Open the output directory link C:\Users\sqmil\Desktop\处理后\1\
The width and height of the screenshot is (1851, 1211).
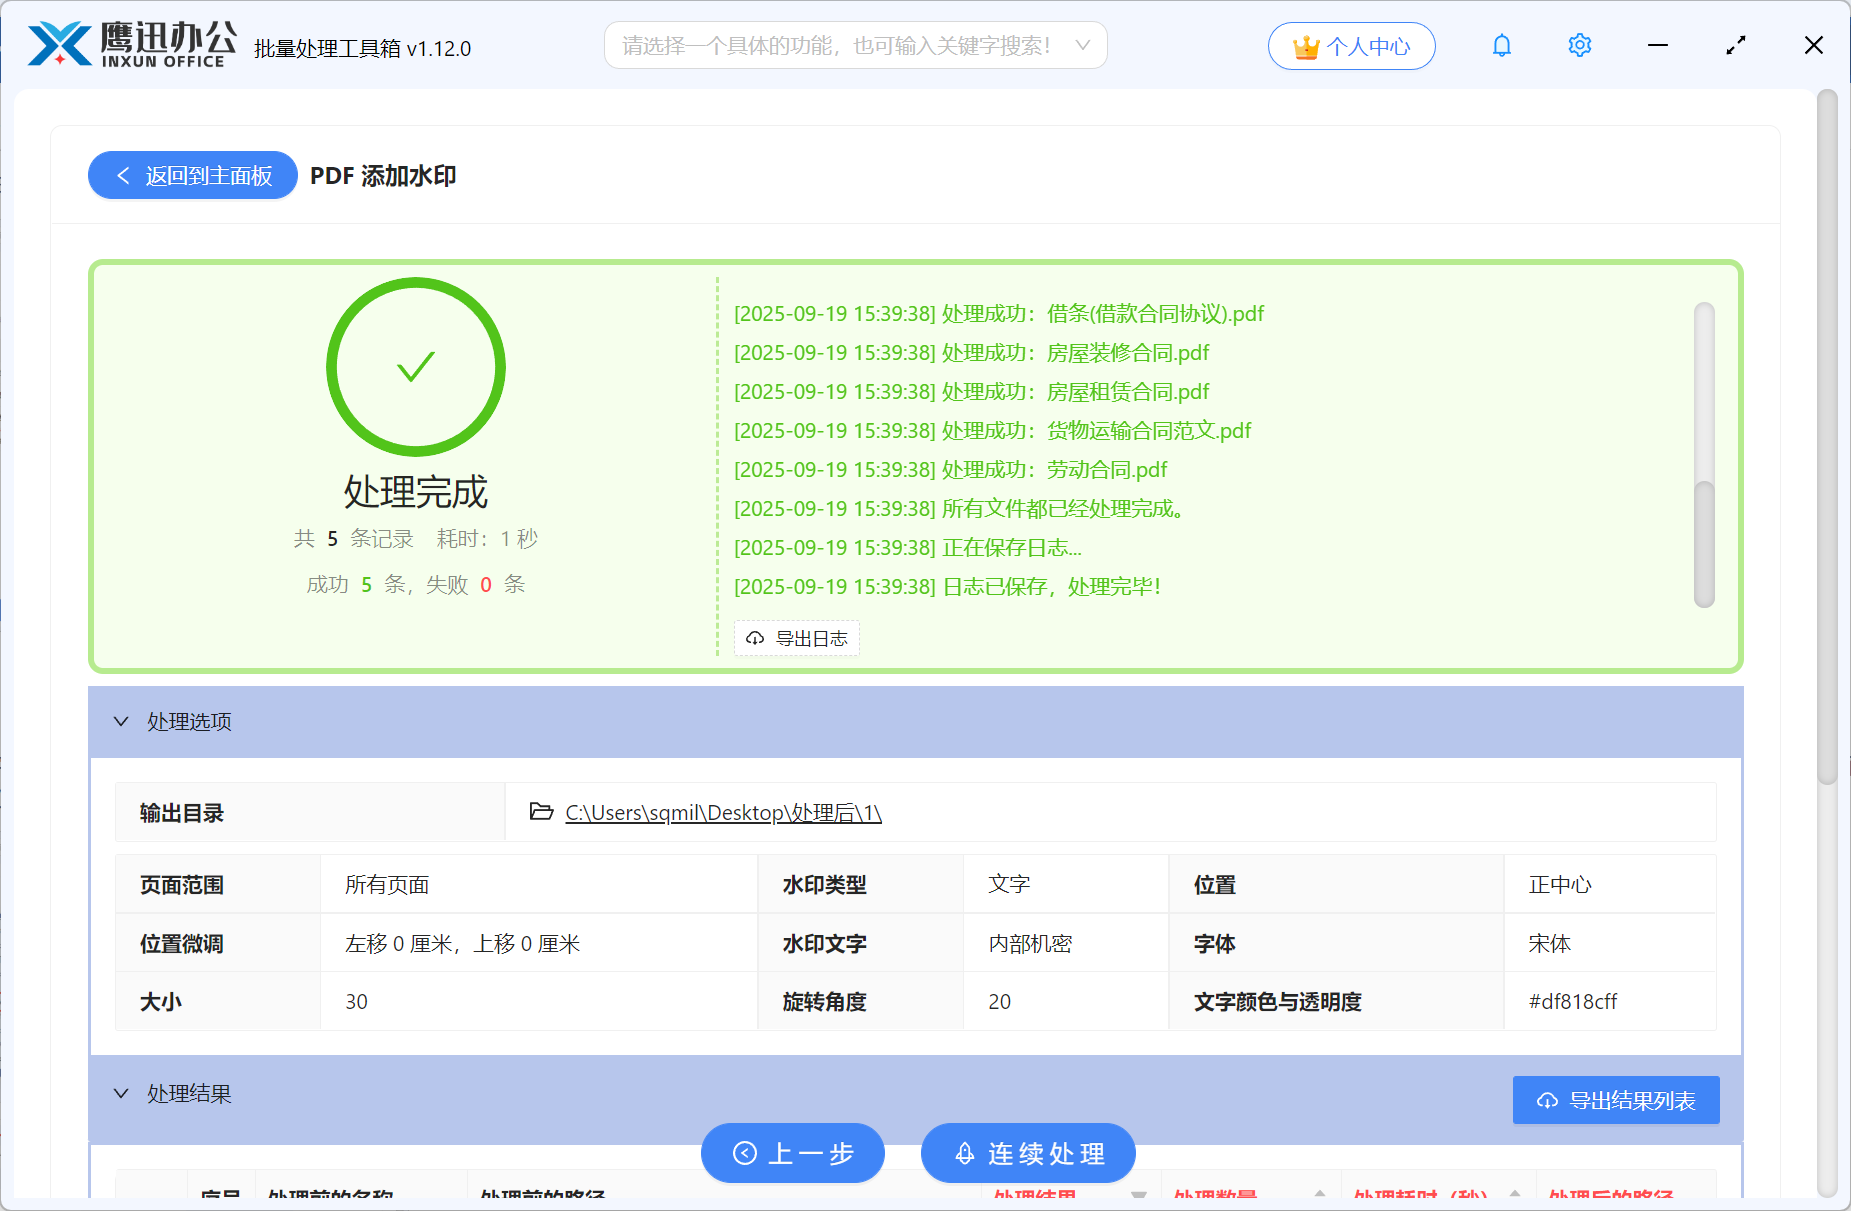722,812
